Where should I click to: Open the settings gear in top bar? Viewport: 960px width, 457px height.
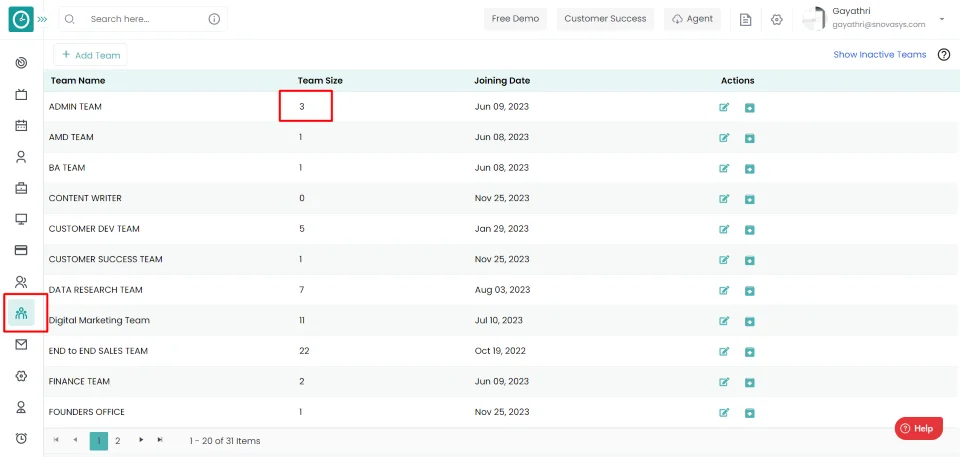click(x=777, y=19)
